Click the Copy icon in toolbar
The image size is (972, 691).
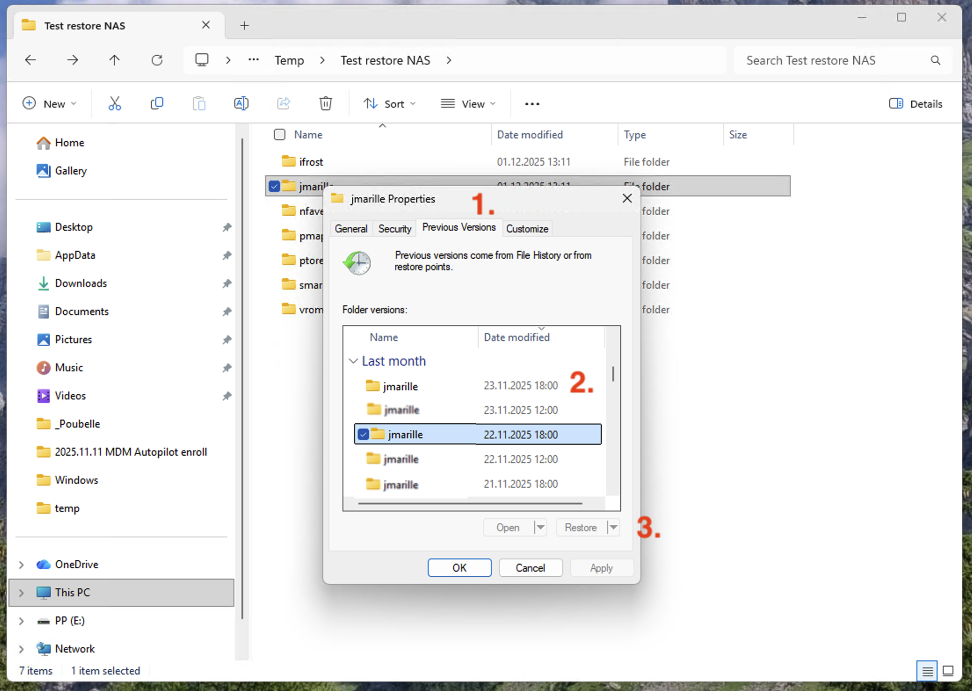click(x=157, y=103)
